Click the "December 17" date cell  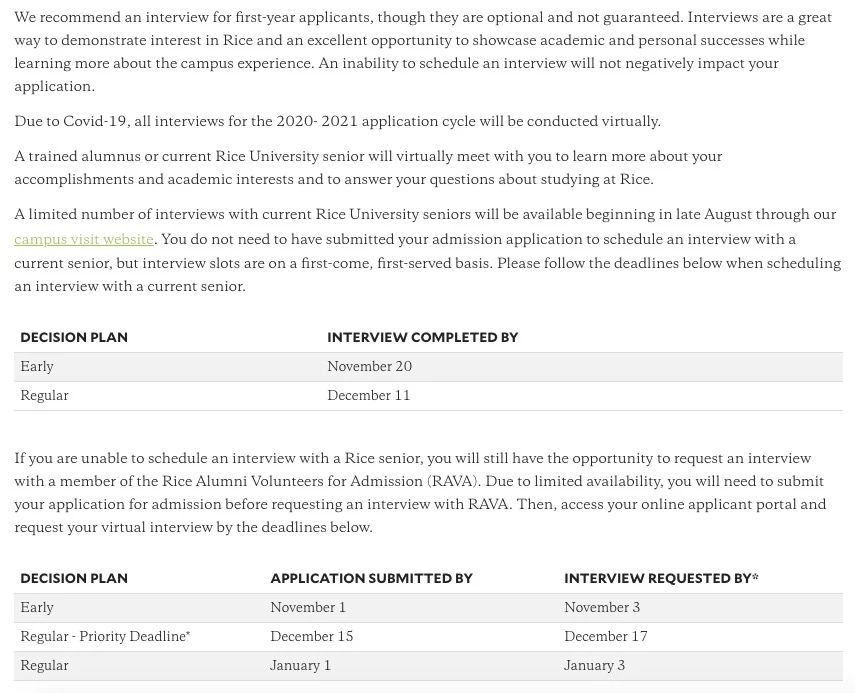click(x=605, y=637)
